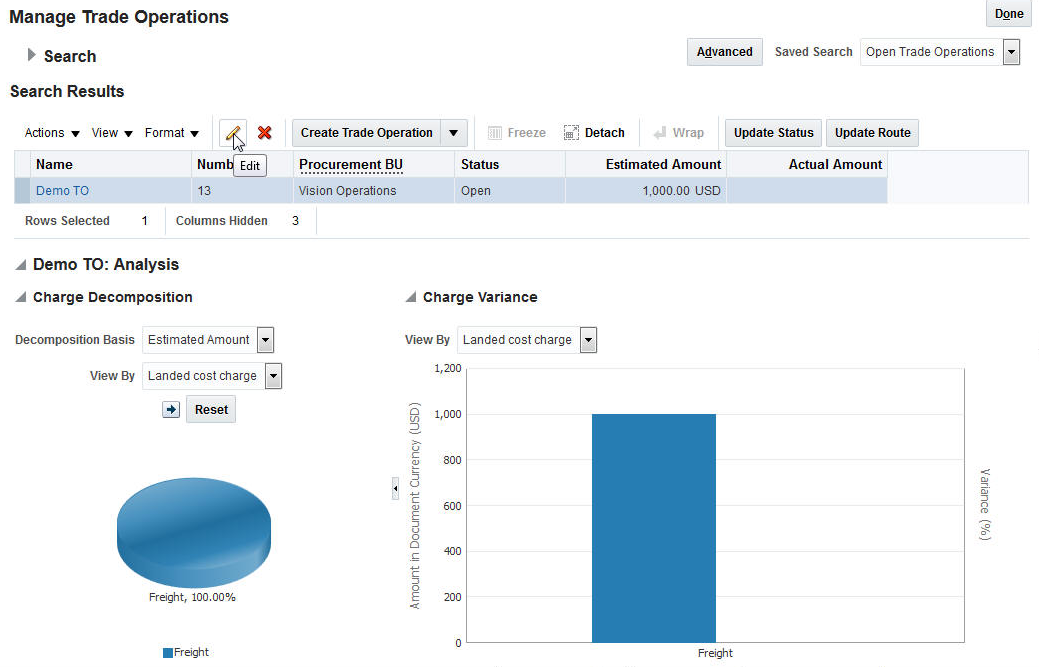1039x667 pixels.
Task: Expand the Search section
Action: tap(31, 55)
